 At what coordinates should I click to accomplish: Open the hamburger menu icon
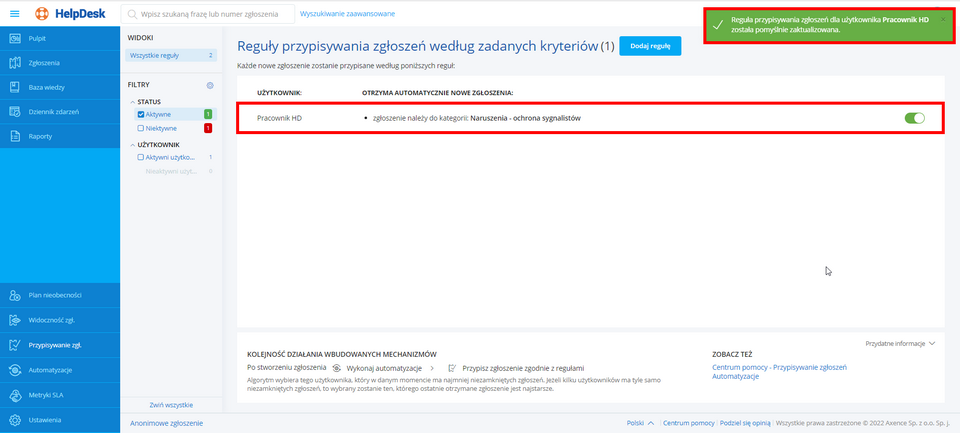15,14
